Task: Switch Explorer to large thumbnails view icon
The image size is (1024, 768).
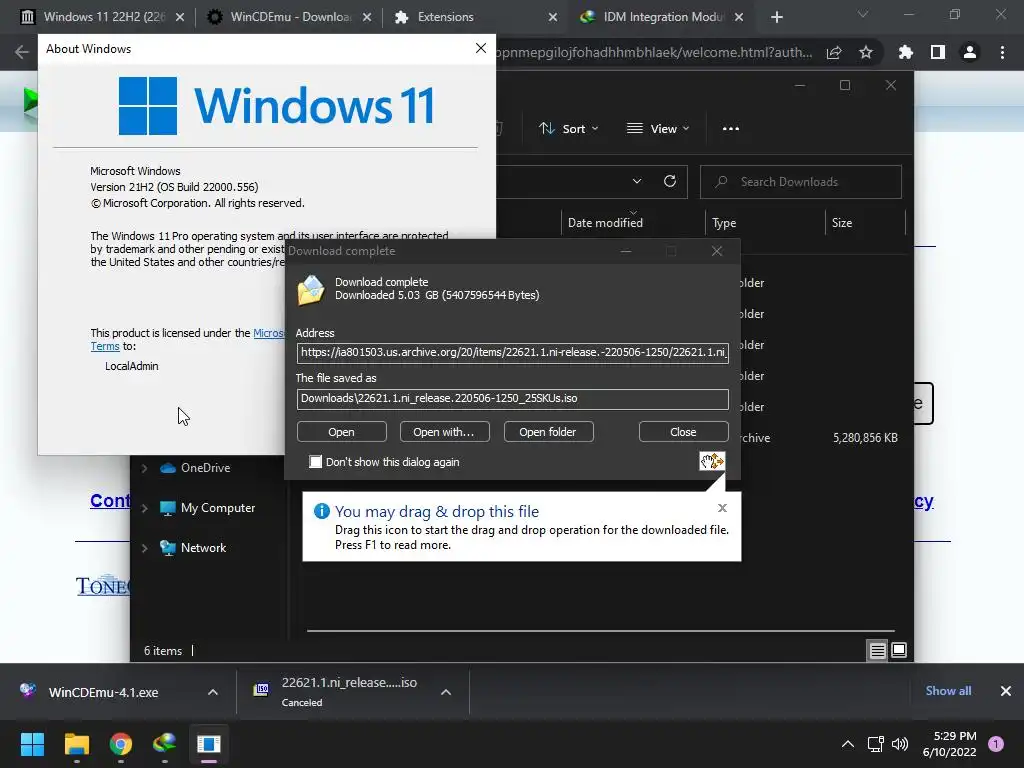Action: coord(899,650)
